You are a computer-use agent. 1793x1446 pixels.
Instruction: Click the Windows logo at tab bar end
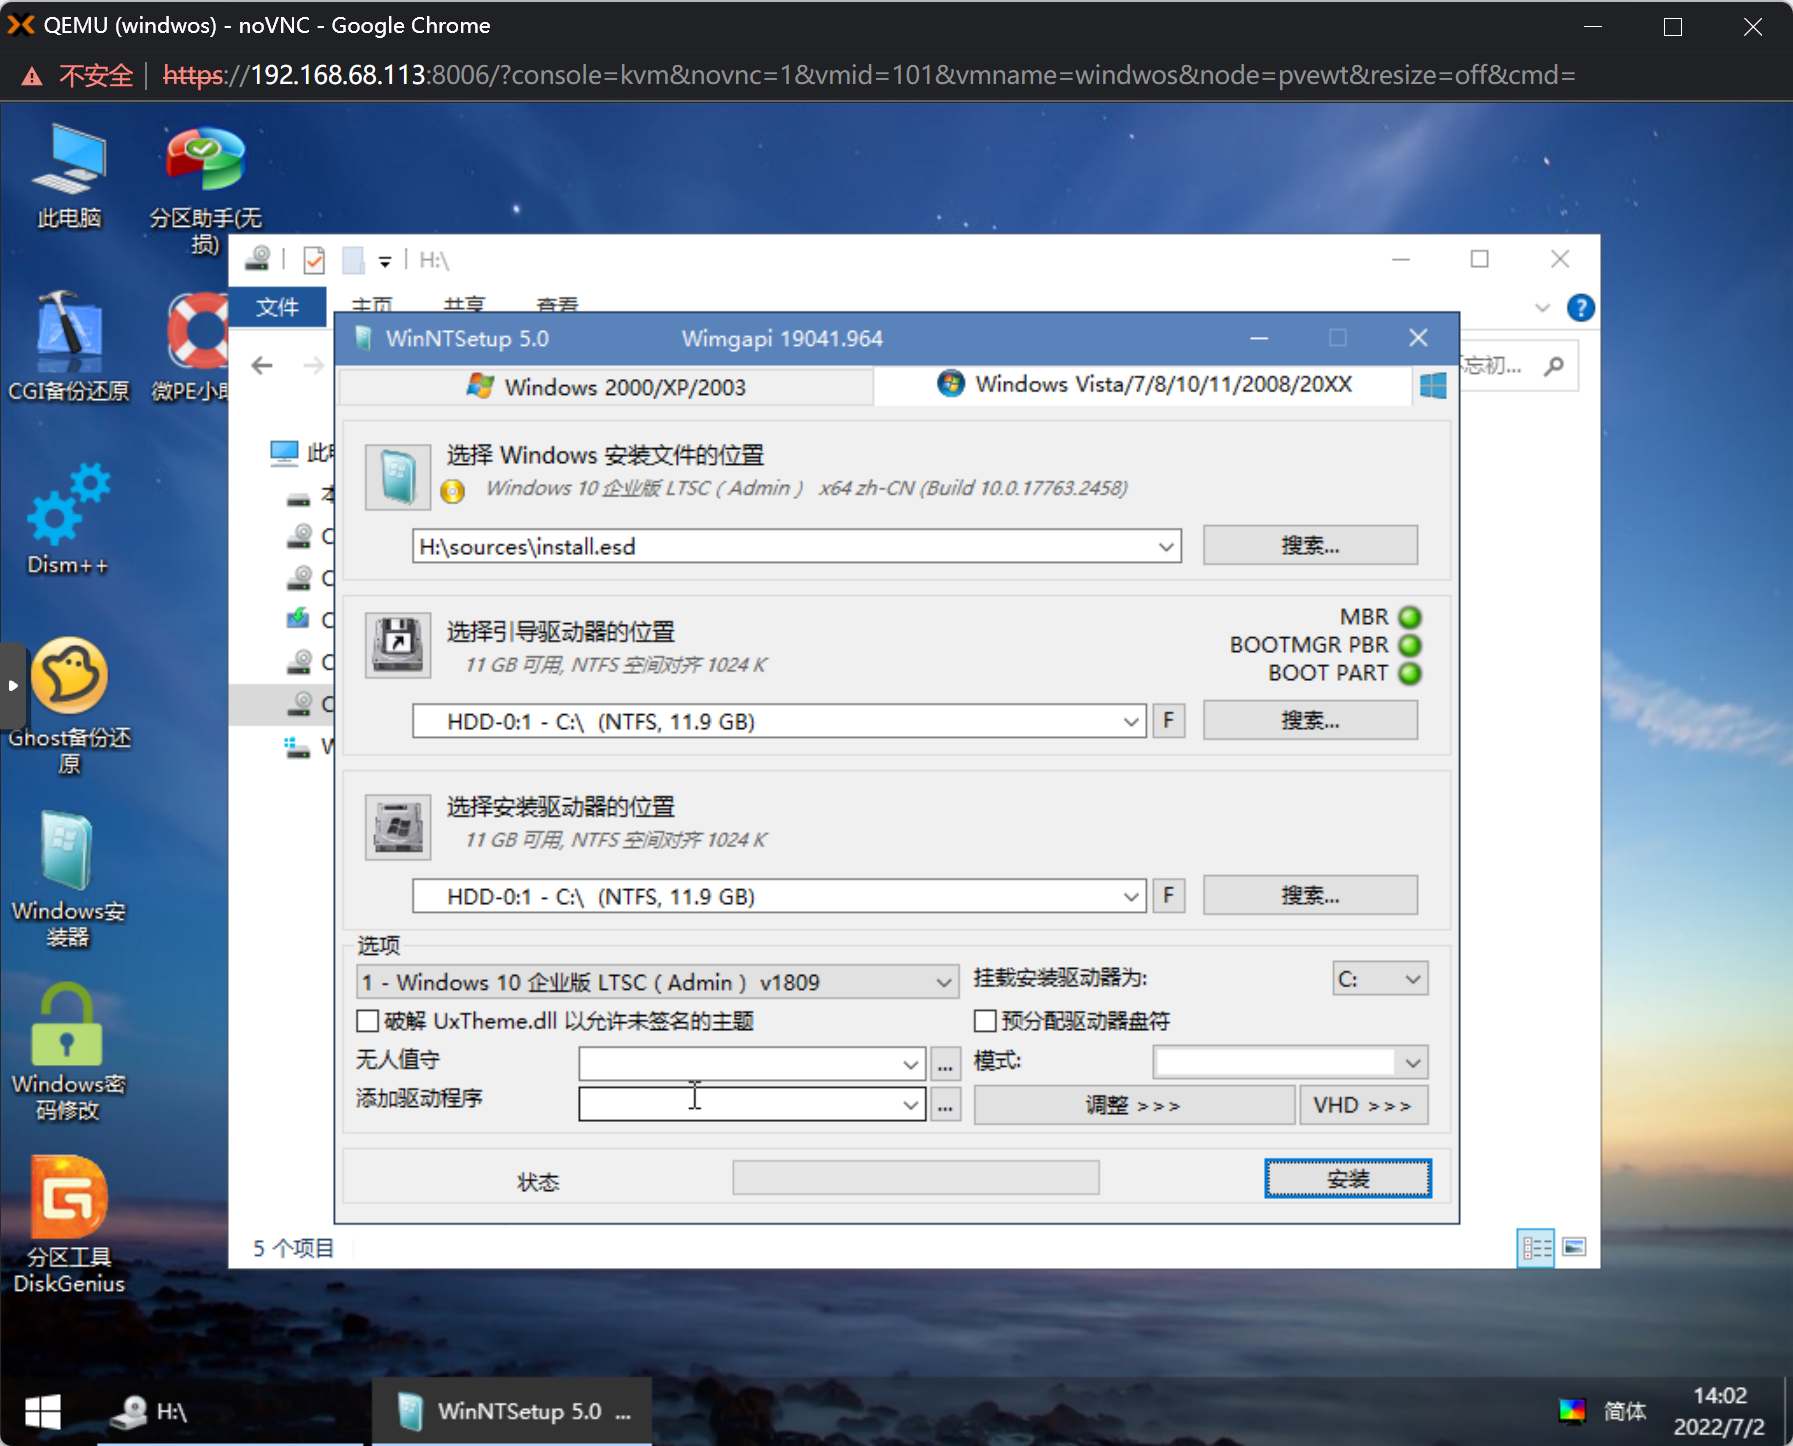[x=1433, y=386]
